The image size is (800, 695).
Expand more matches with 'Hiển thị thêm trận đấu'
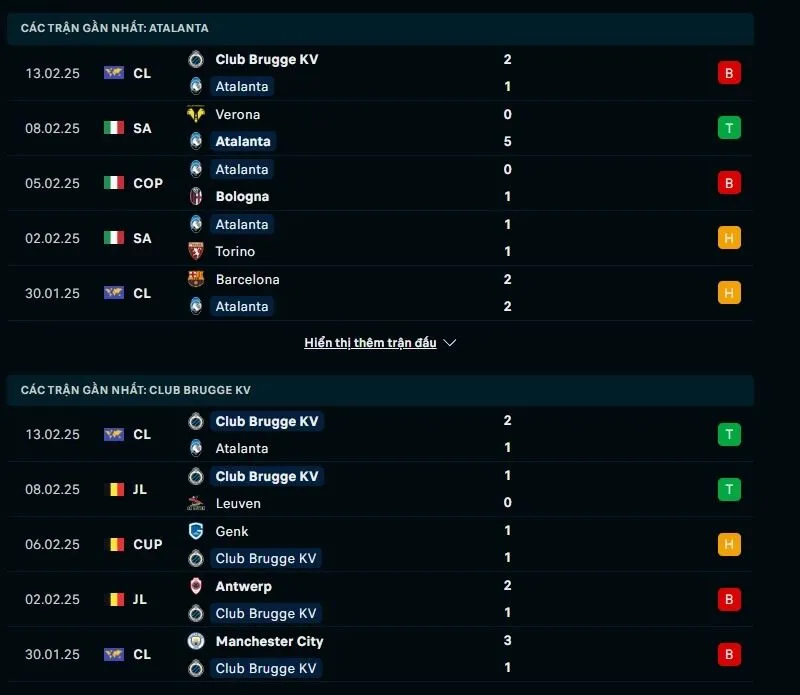click(370, 343)
